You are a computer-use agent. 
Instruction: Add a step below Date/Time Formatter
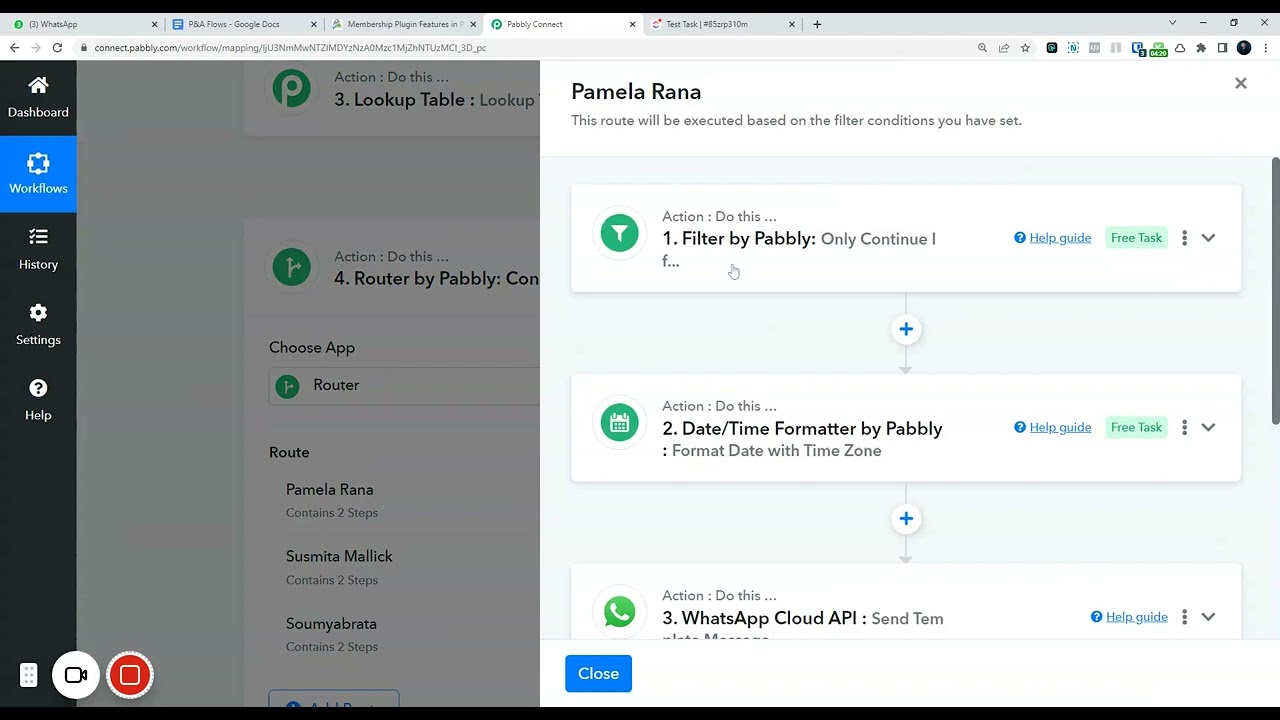click(906, 518)
